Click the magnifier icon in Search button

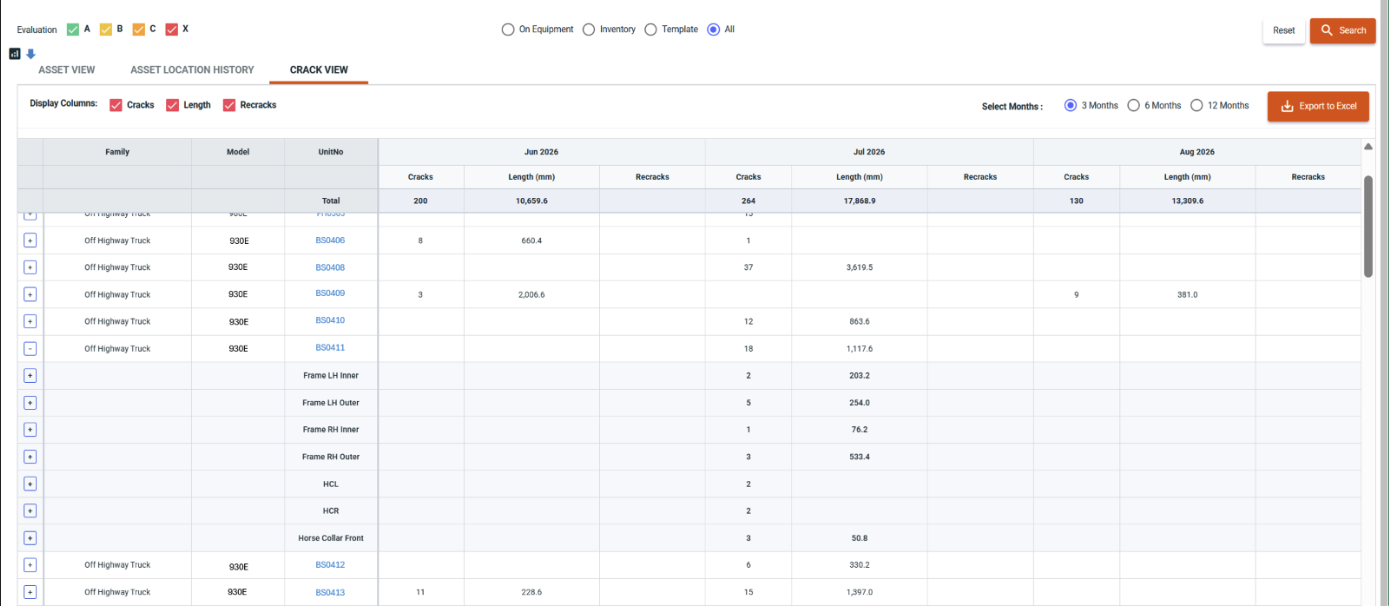(x=1326, y=30)
